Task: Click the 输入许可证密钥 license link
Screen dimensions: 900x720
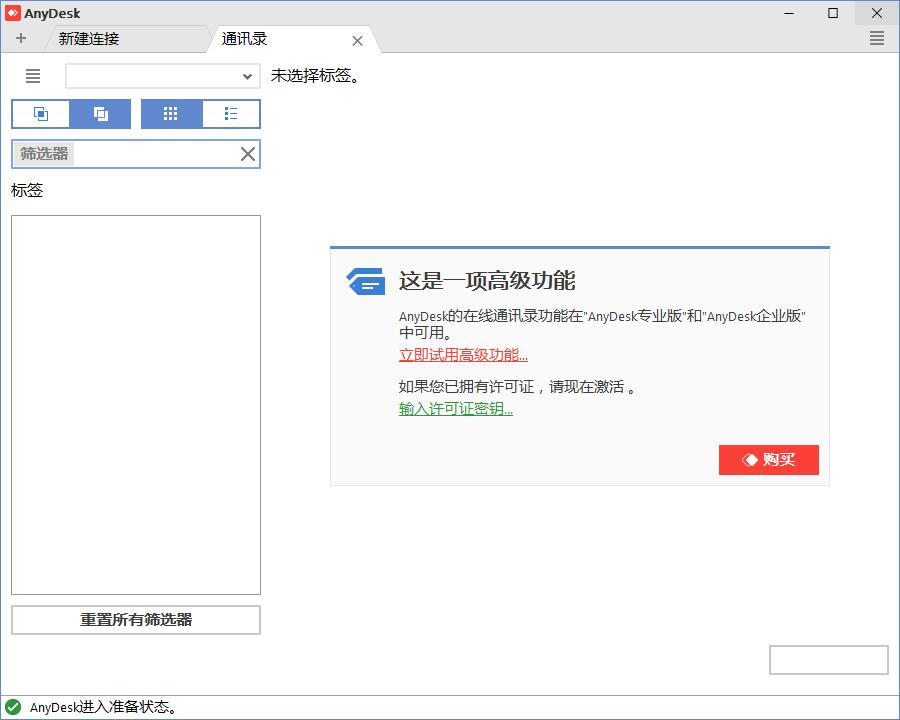Action: click(x=456, y=409)
